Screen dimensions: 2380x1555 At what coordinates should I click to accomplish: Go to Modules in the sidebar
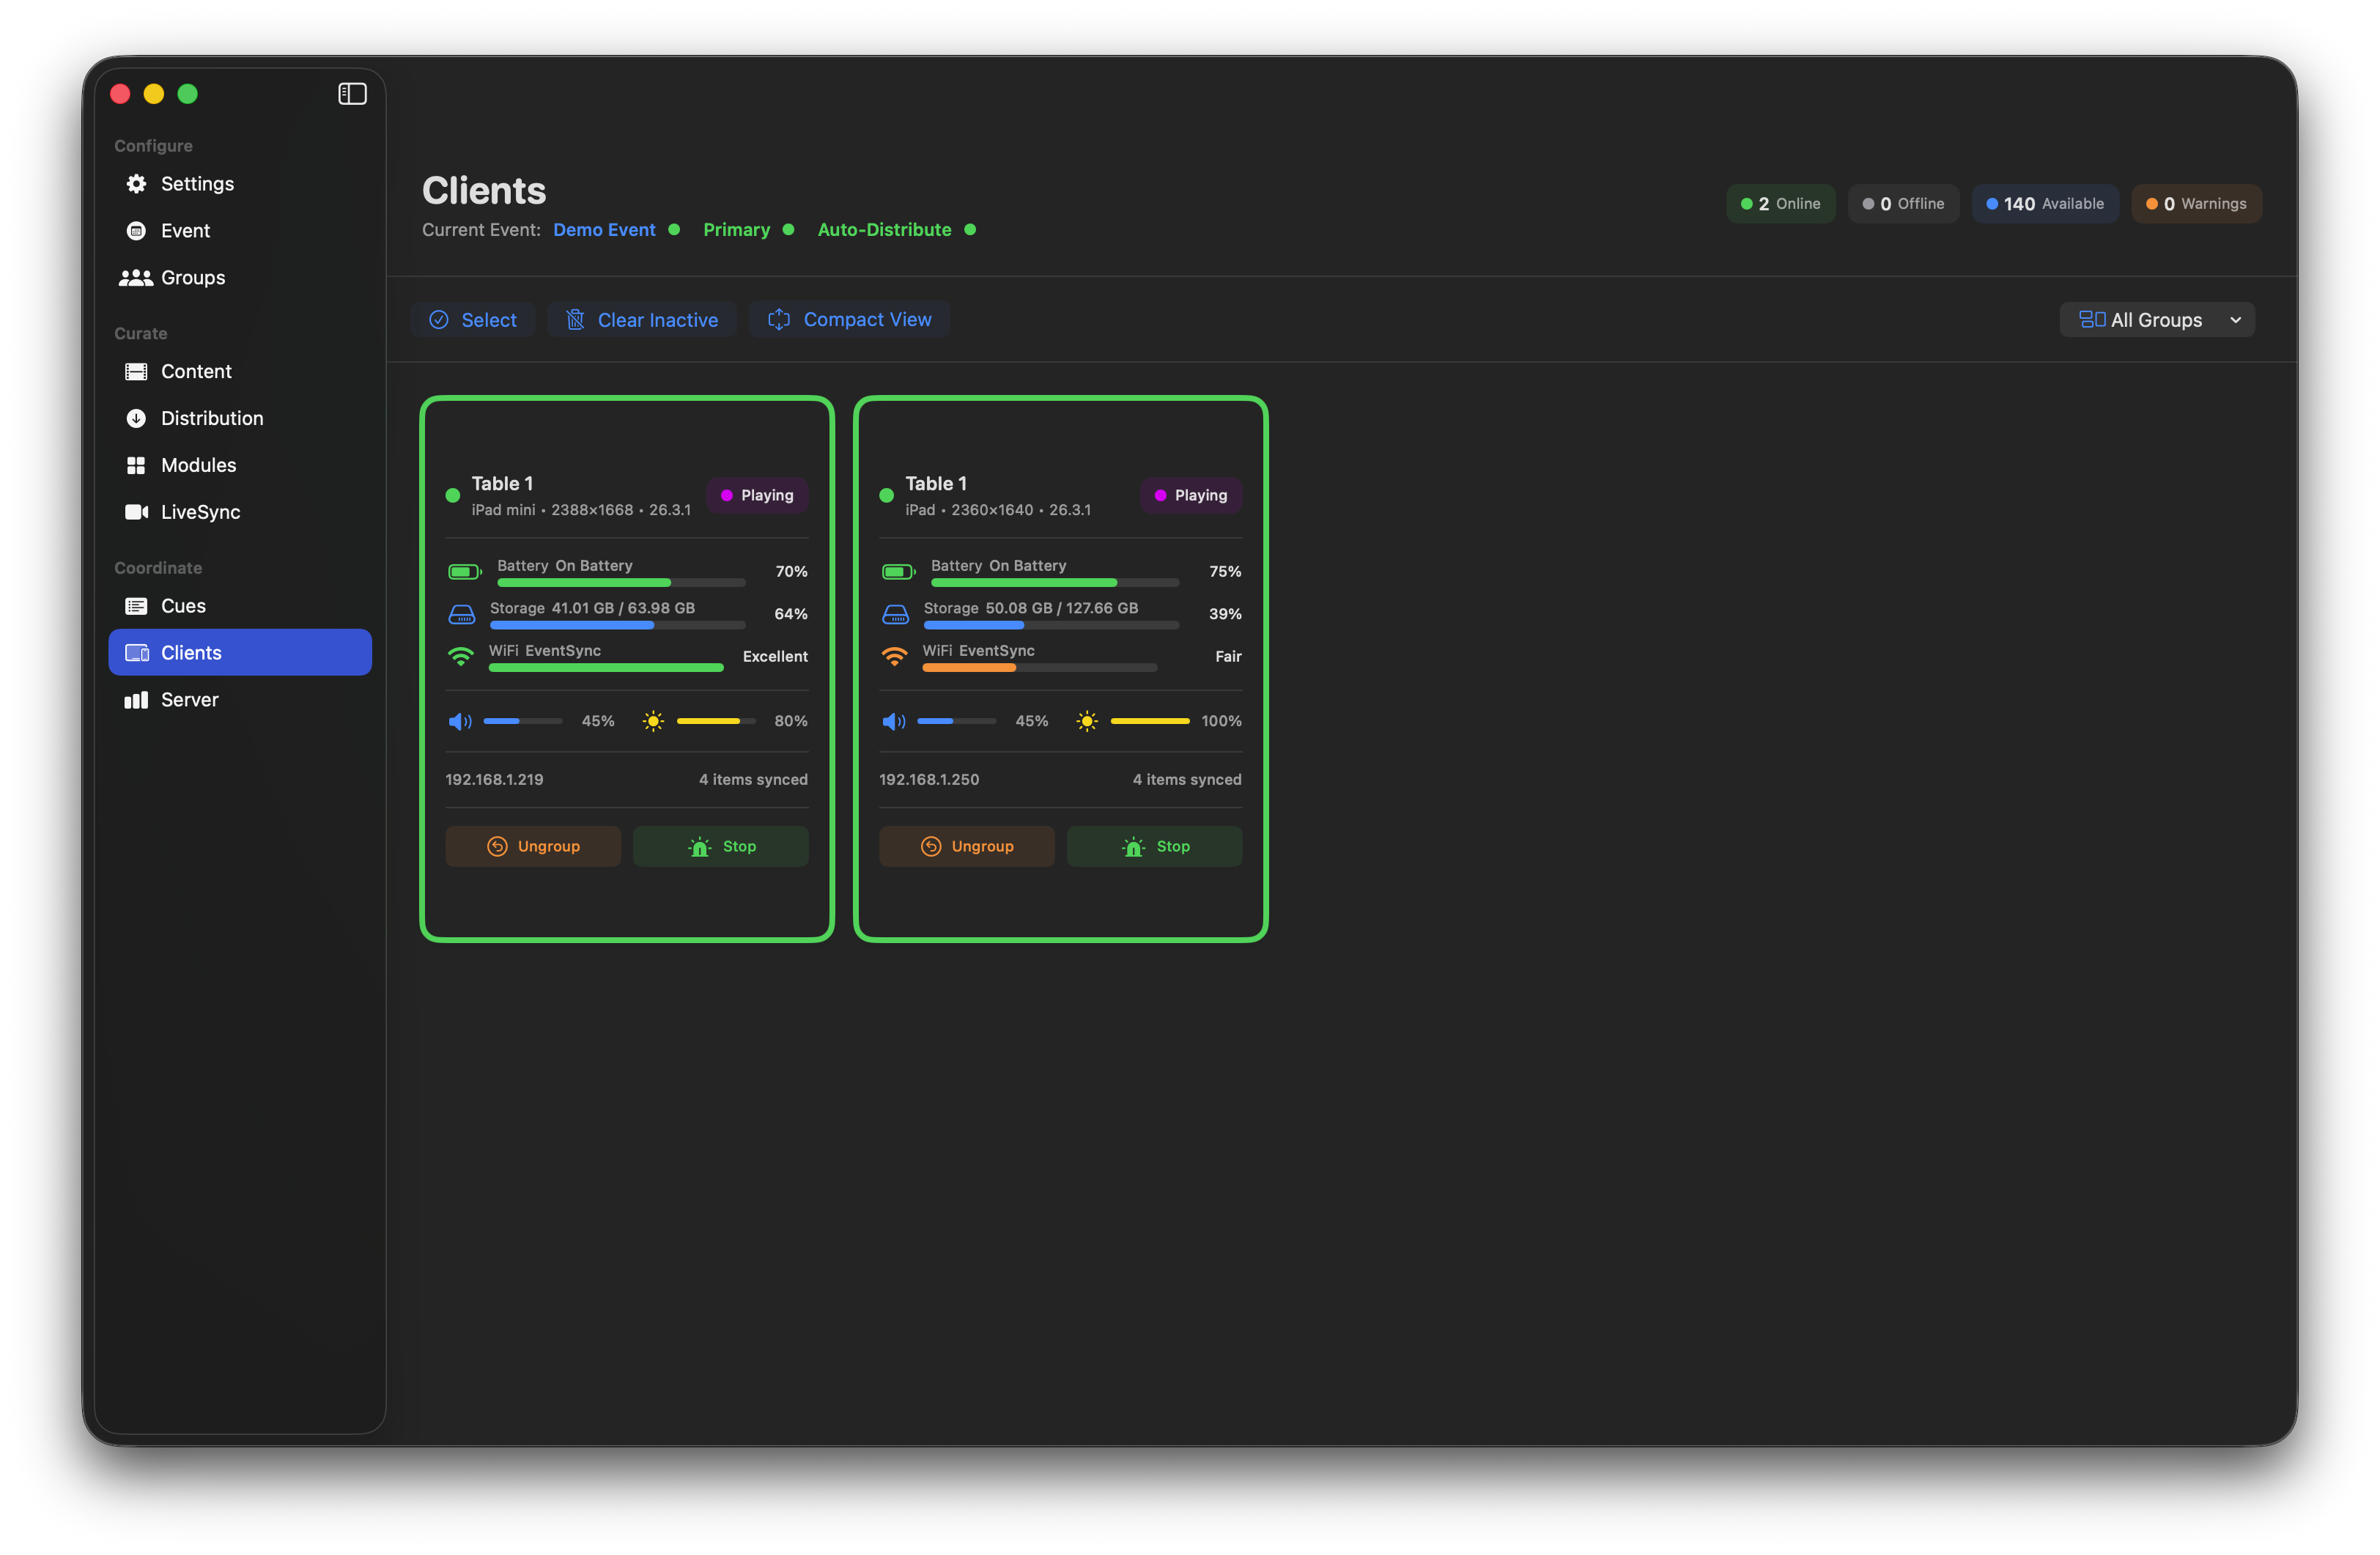coord(240,465)
